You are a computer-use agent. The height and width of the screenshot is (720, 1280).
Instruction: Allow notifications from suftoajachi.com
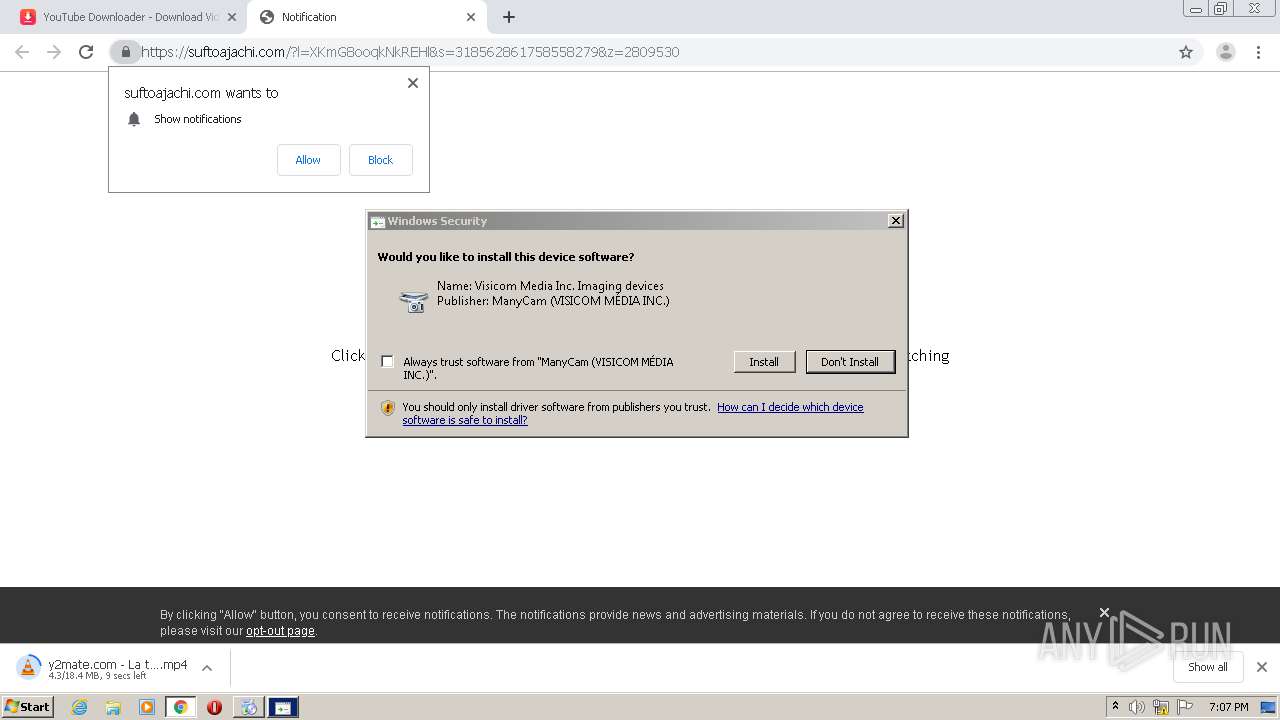pyautogui.click(x=308, y=160)
